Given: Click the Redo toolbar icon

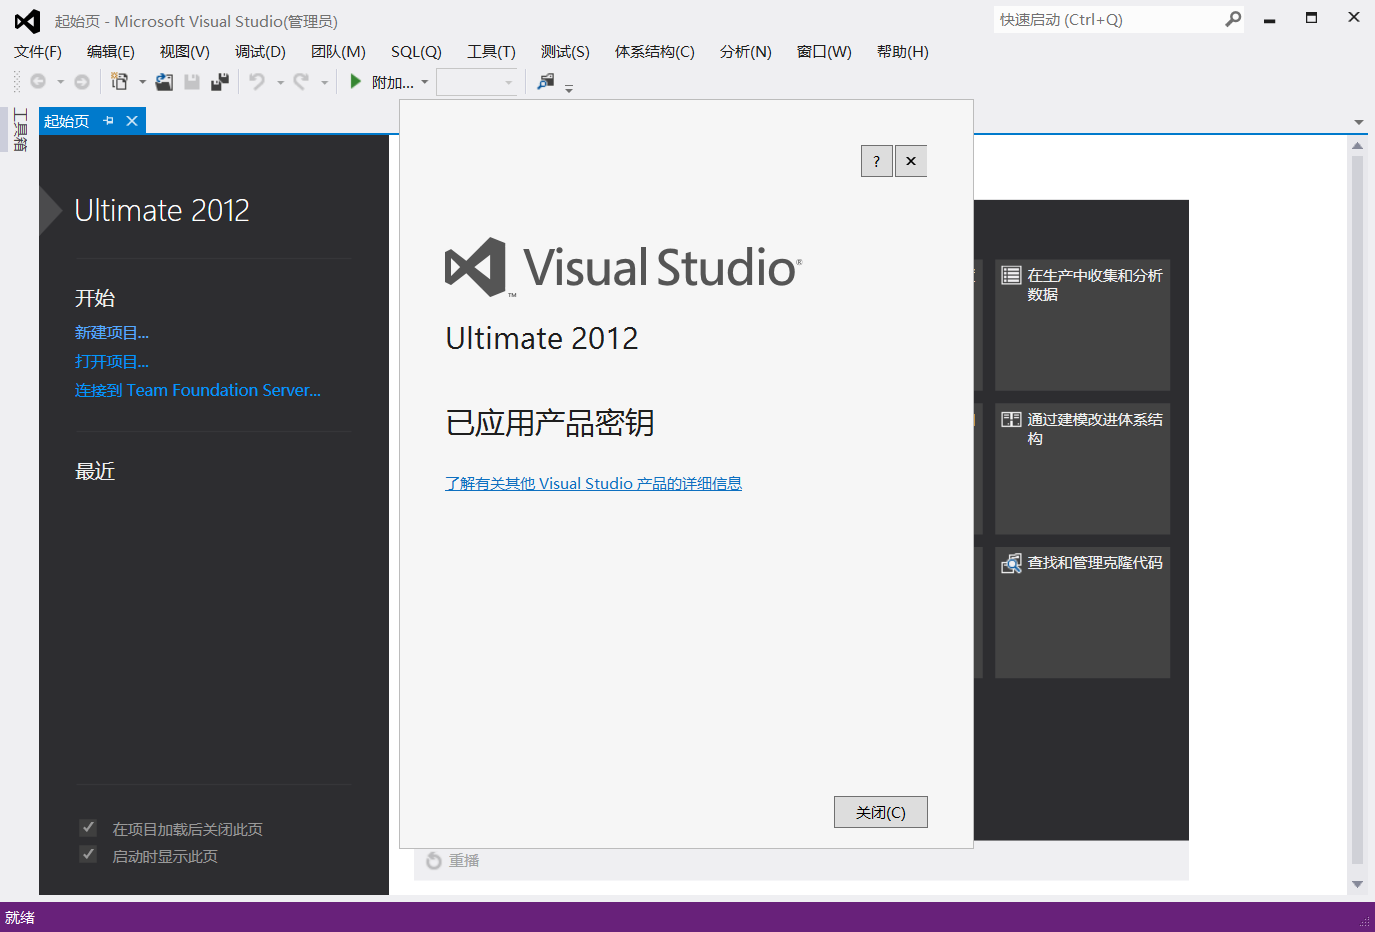Looking at the screenshot, I should tap(301, 82).
